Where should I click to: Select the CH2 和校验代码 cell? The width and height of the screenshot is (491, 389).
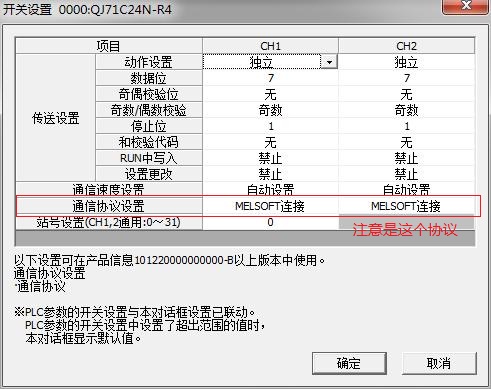coord(406,142)
